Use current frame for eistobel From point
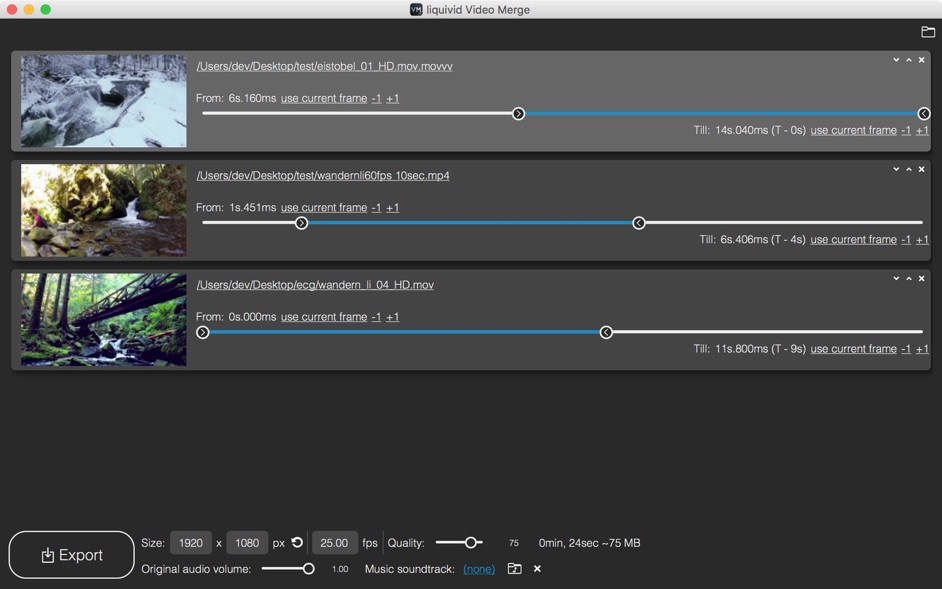 [324, 98]
